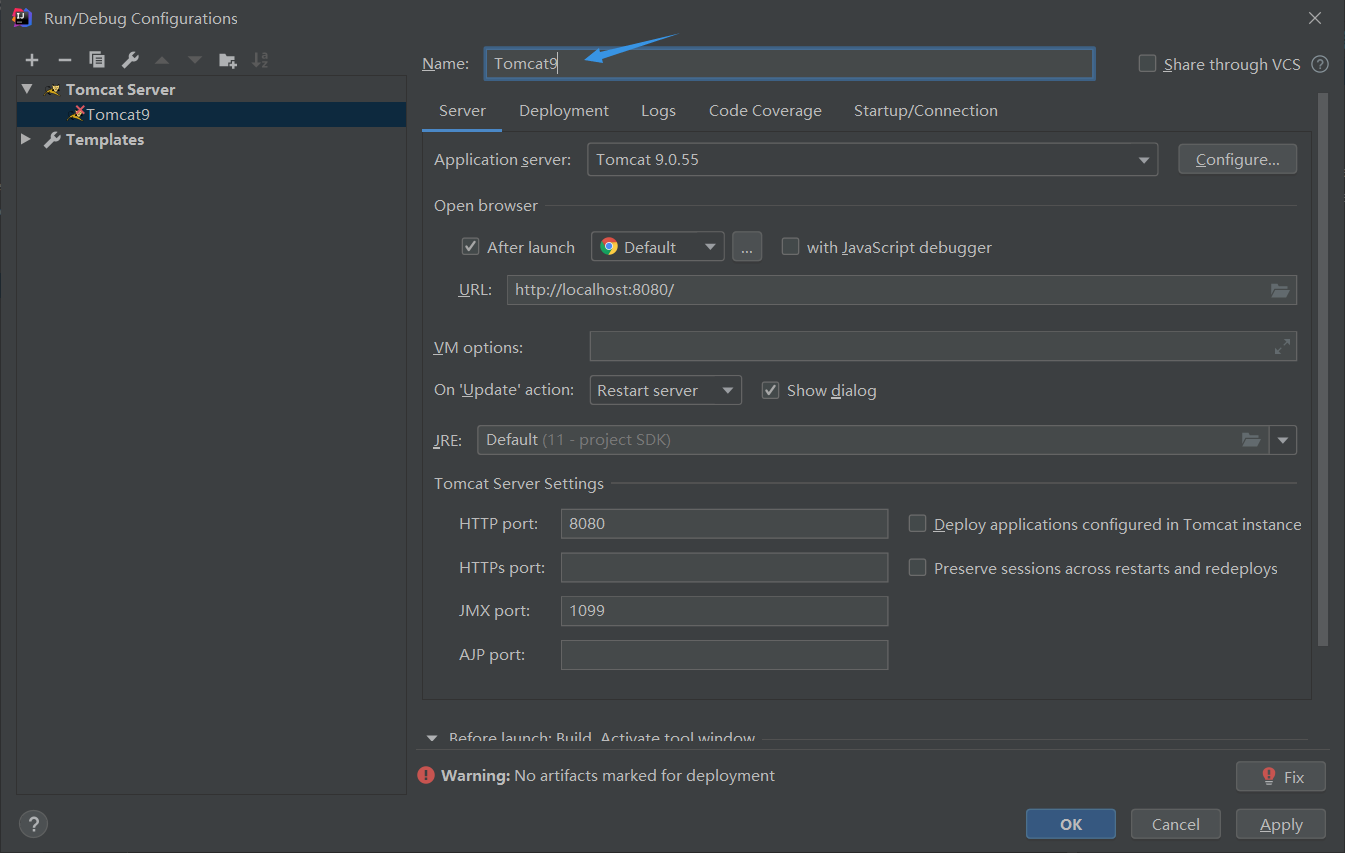Select the Tomcat9 configuration in the tree
The image size is (1345, 853).
click(212, 114)
